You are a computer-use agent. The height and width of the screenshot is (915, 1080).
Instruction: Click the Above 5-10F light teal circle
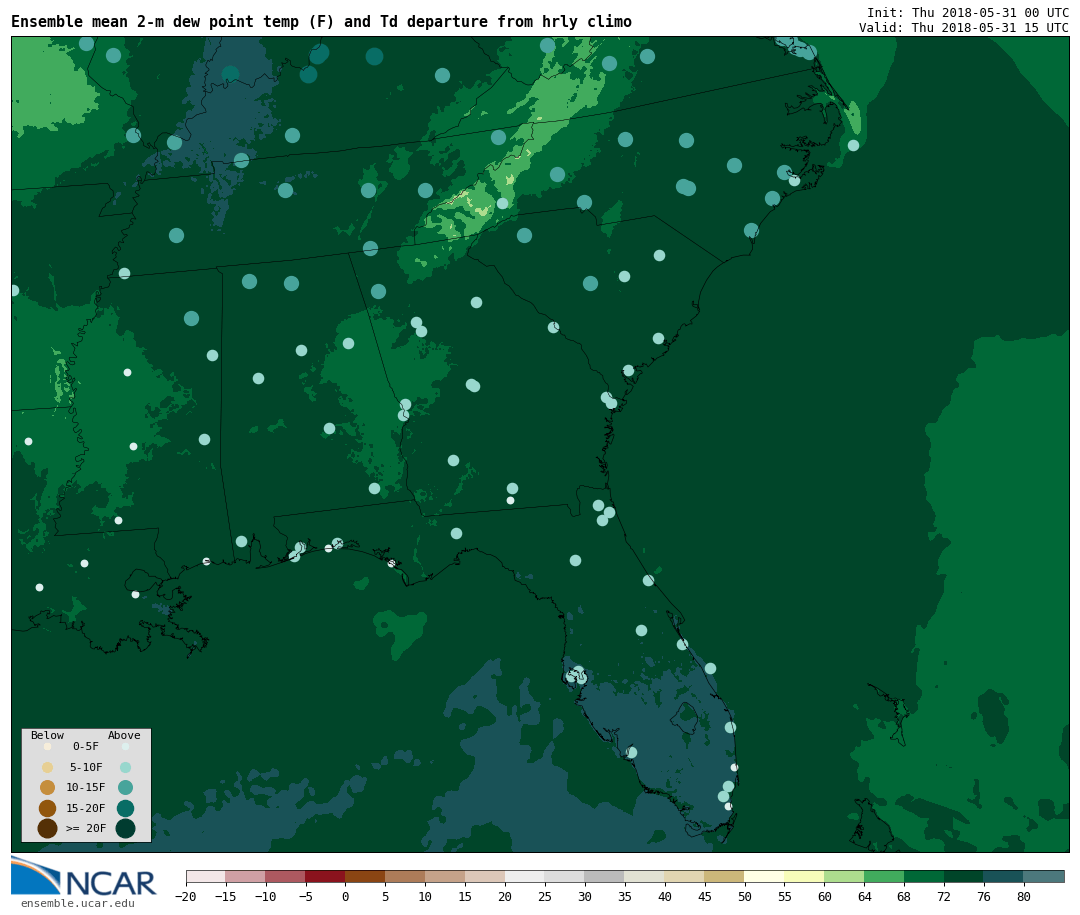[x=125, y=767]
